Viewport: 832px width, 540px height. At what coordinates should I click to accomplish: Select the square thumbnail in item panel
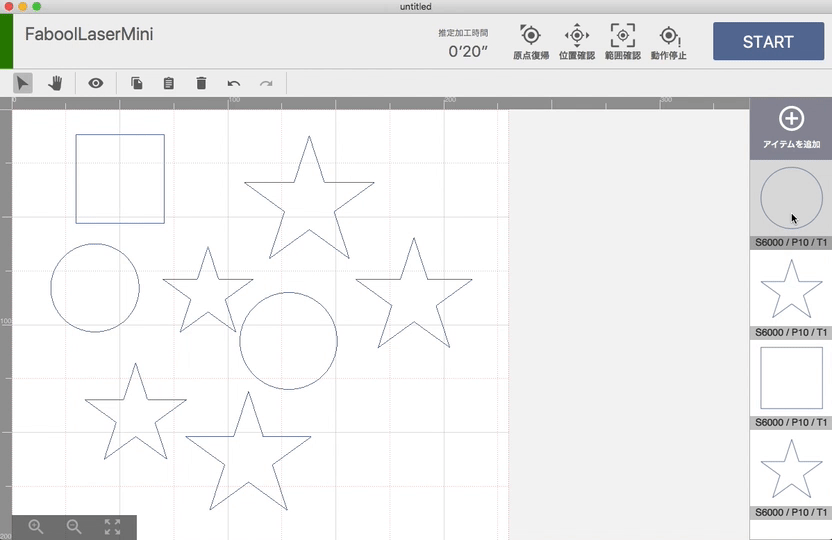[791, 378]
